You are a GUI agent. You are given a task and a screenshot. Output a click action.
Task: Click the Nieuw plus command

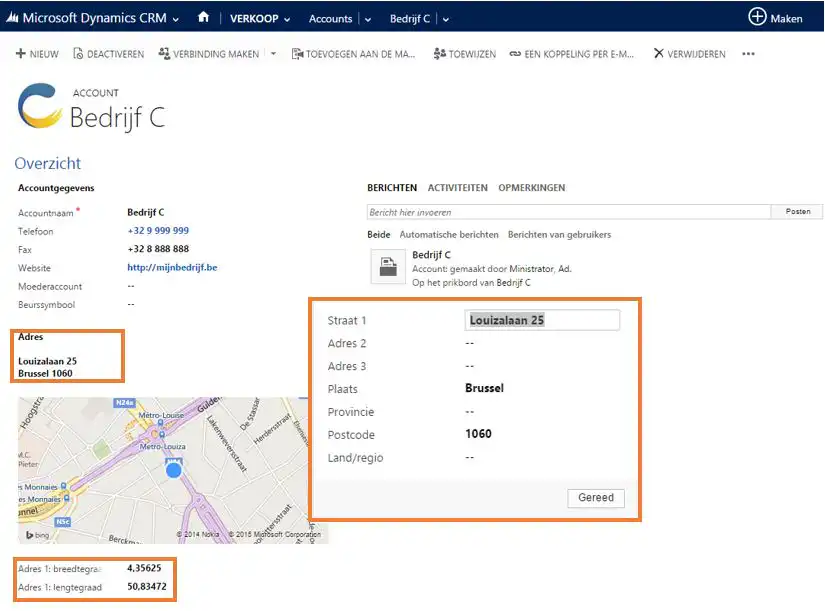pyautogui.click(x=37, y=54)
